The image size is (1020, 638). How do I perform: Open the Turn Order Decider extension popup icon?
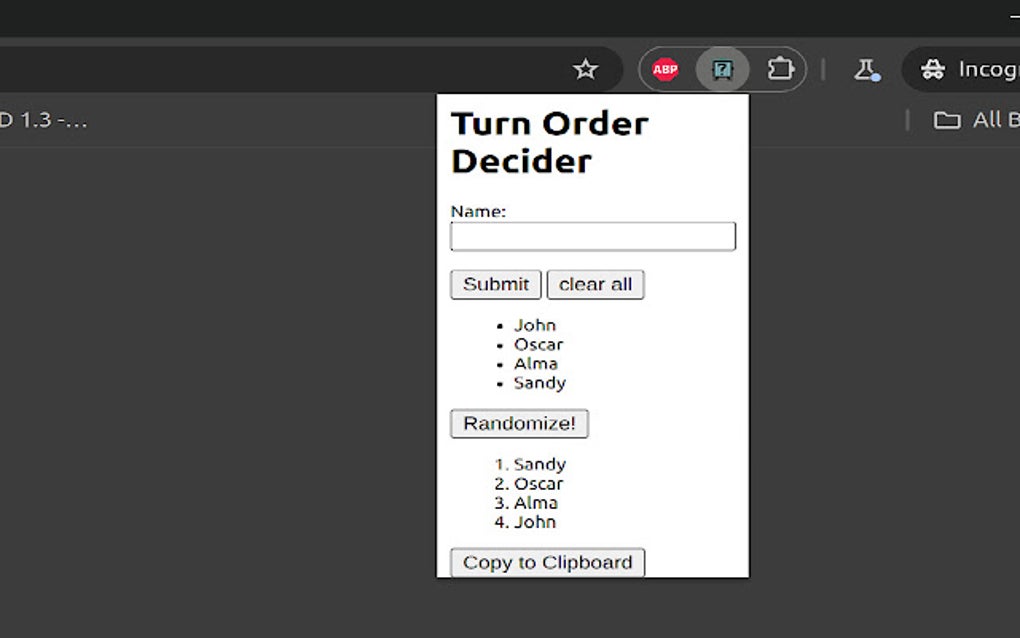click(722, 69)
